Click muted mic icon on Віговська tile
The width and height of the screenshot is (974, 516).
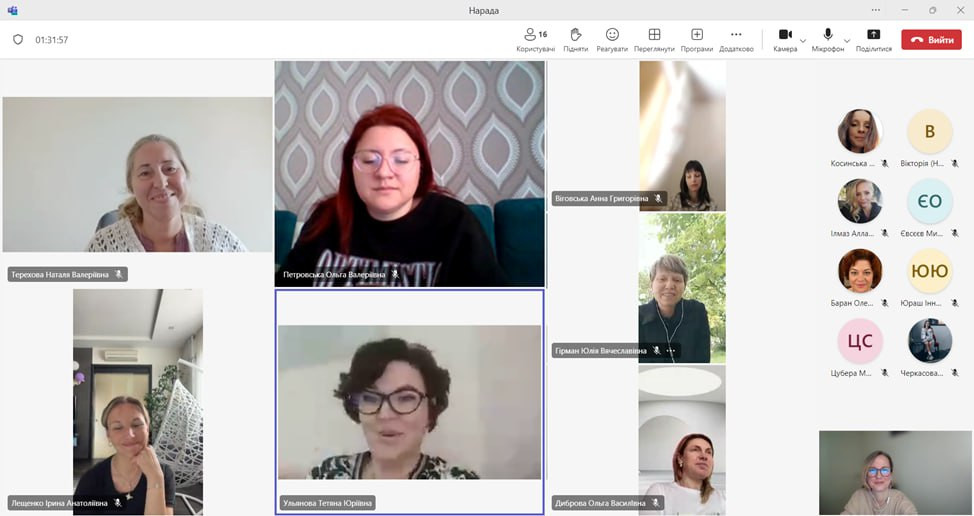(658, 199)
